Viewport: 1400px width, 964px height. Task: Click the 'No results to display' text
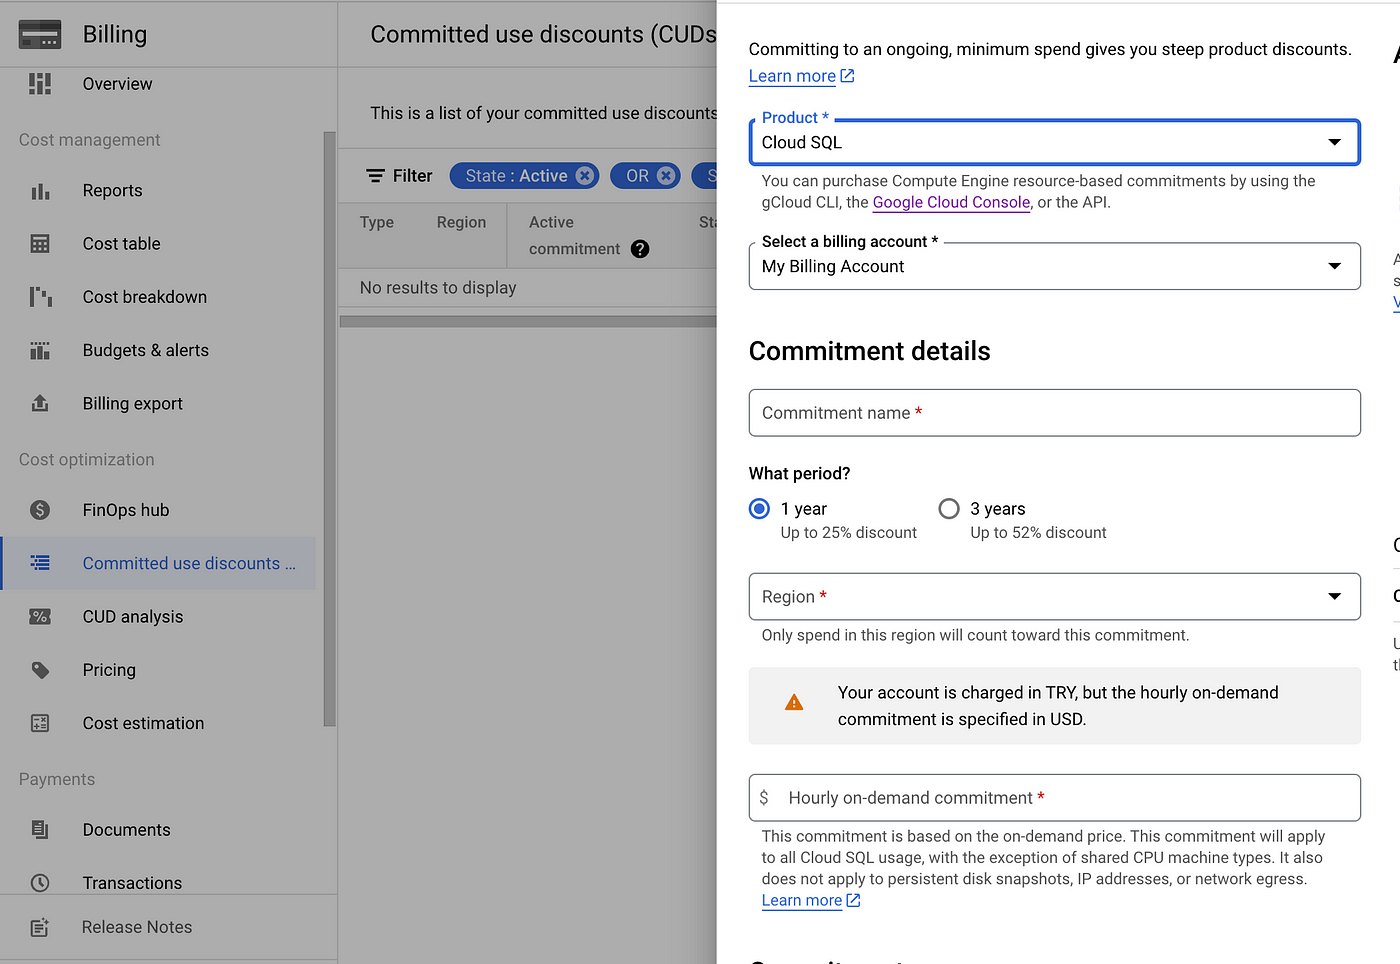[x=438, y=288]
